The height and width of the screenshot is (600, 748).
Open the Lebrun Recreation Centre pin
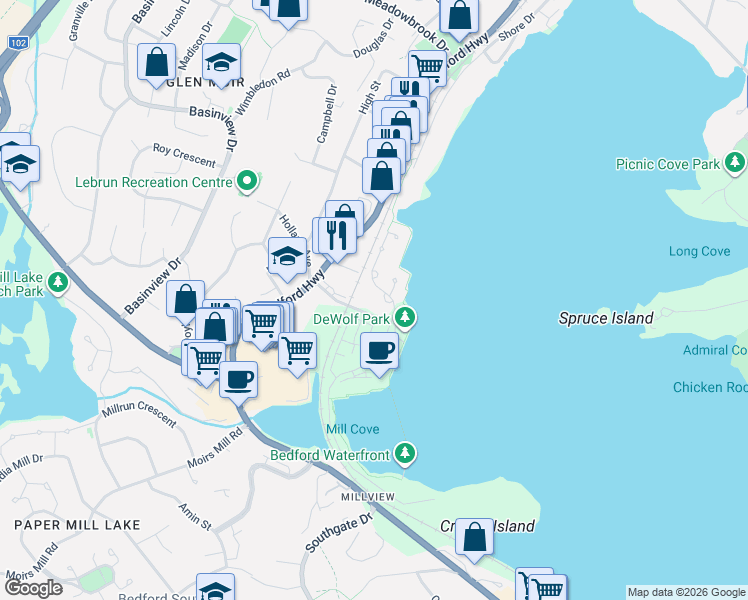pos(248,182)
